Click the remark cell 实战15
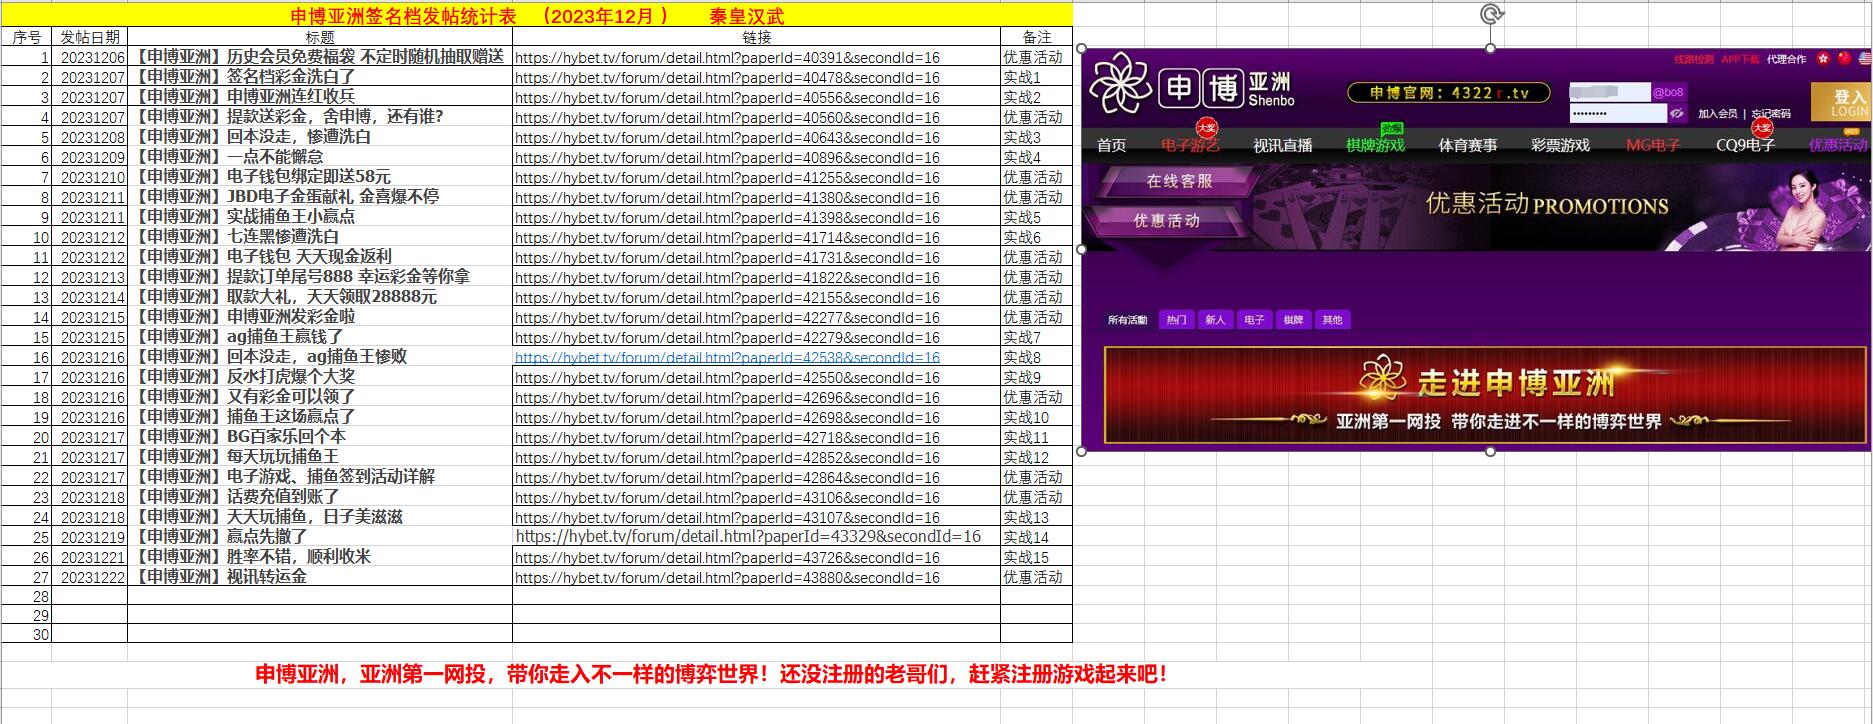 pos(1037,557)
